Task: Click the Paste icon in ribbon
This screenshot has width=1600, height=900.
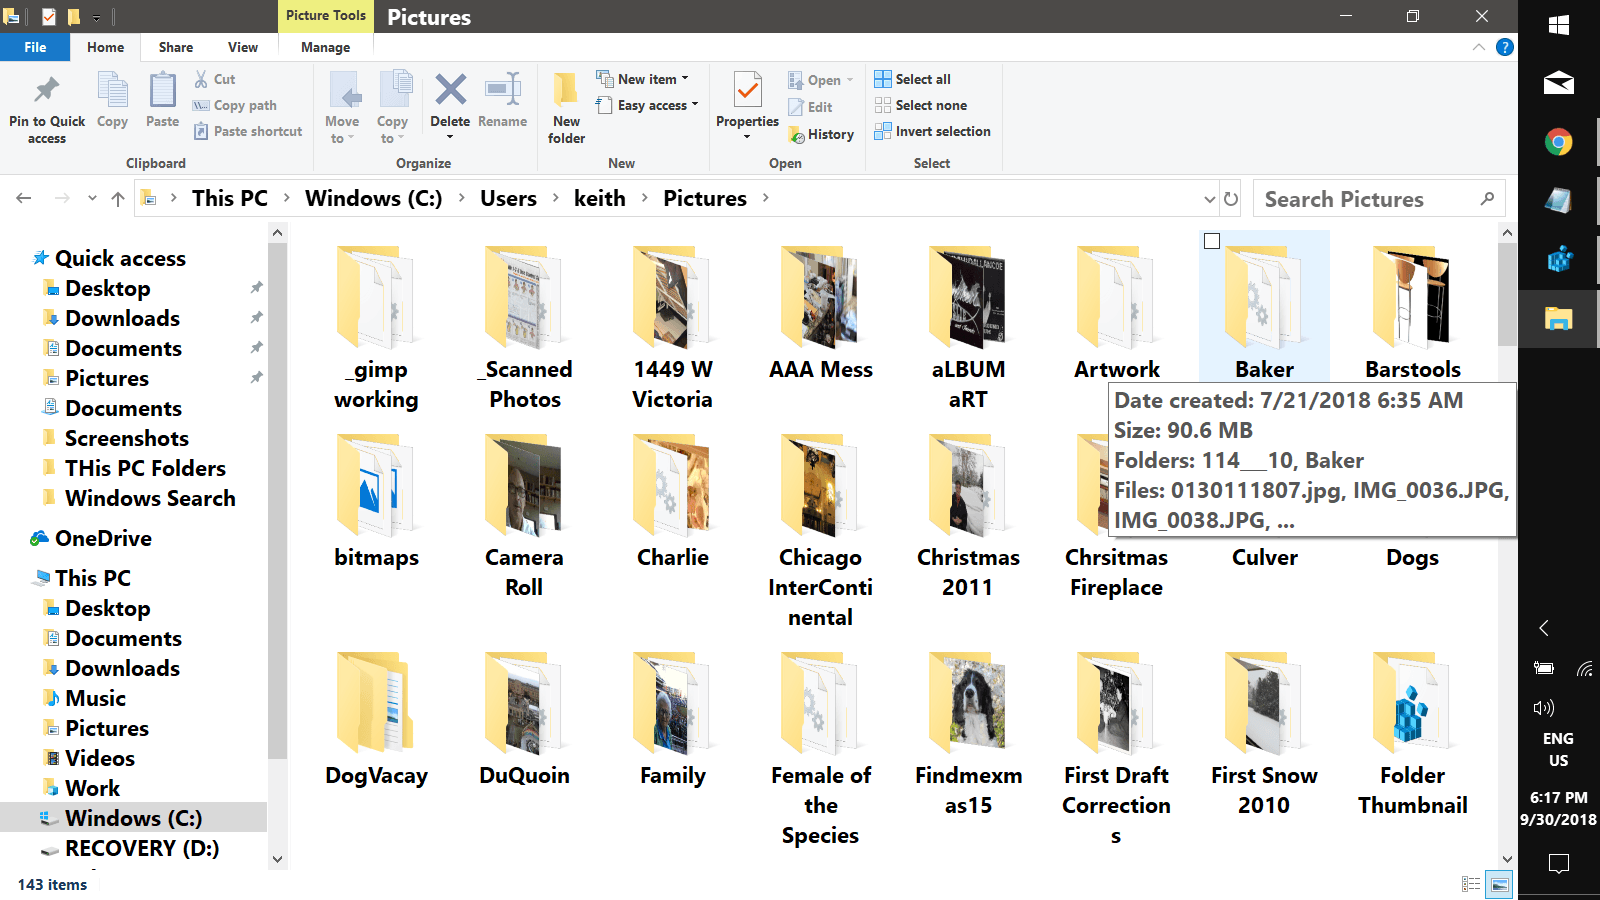Action: coord(162,90)
